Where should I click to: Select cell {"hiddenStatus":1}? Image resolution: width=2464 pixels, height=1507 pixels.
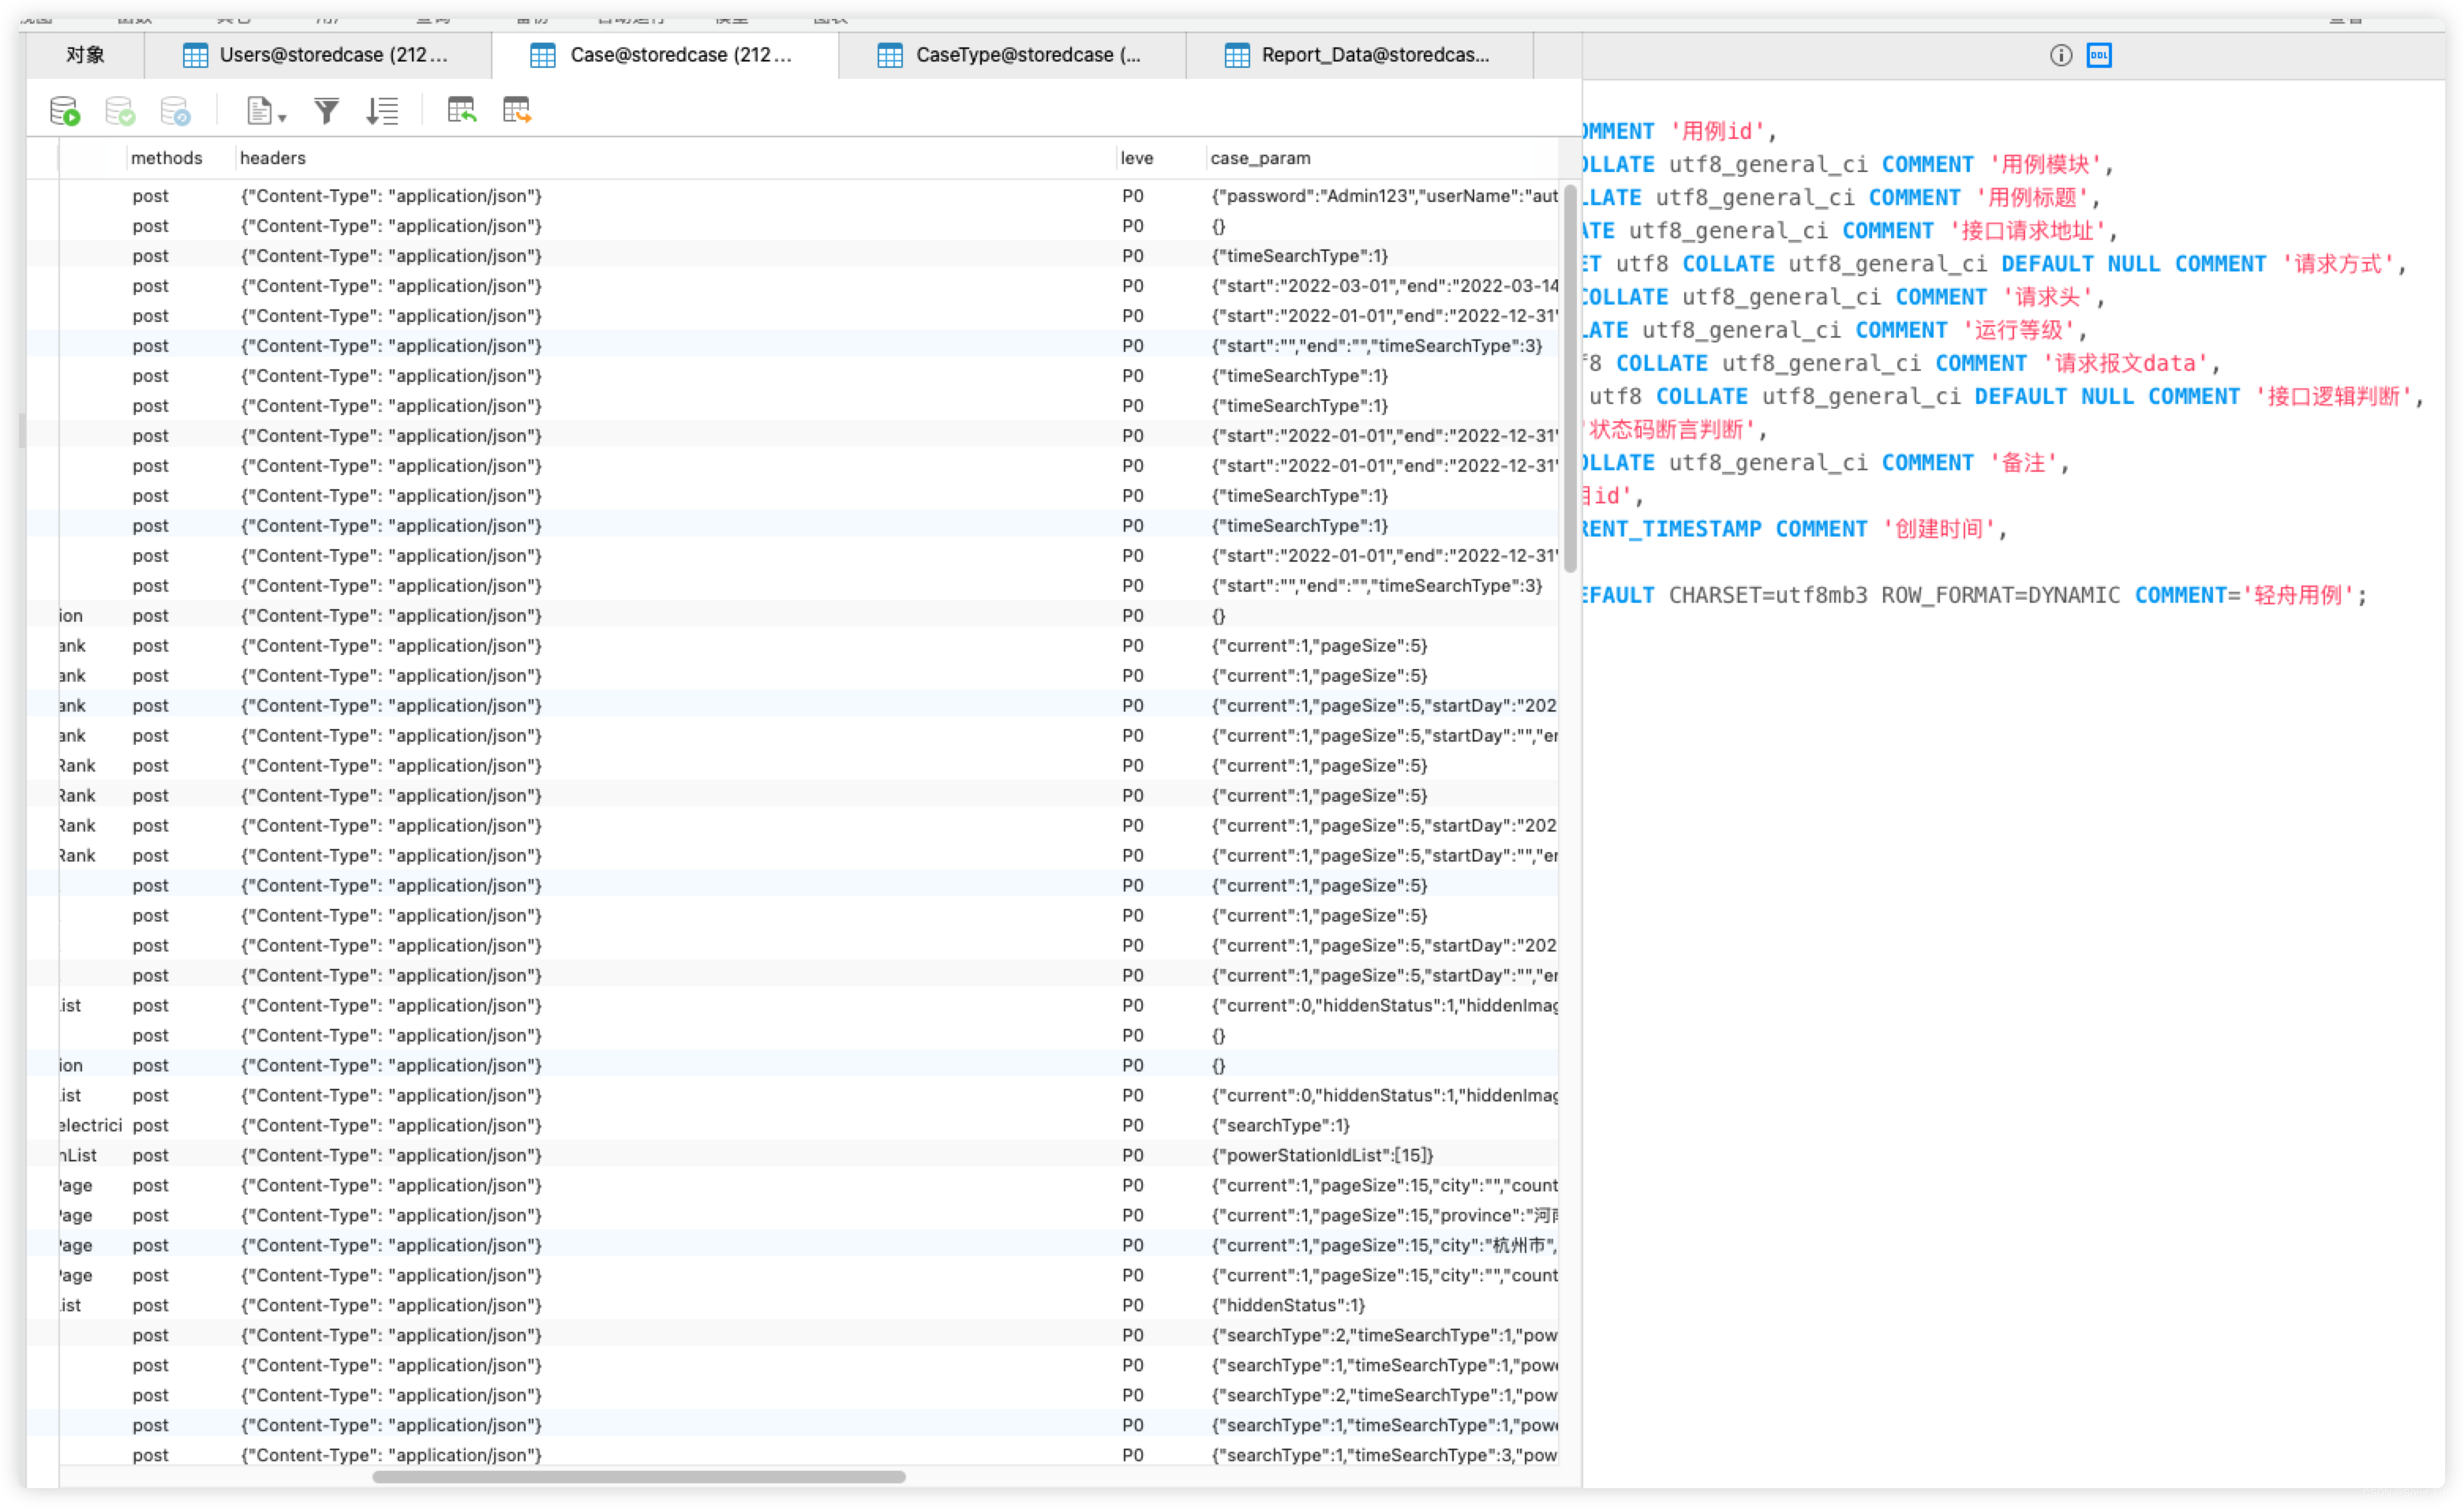[x=1383, y=1305]
